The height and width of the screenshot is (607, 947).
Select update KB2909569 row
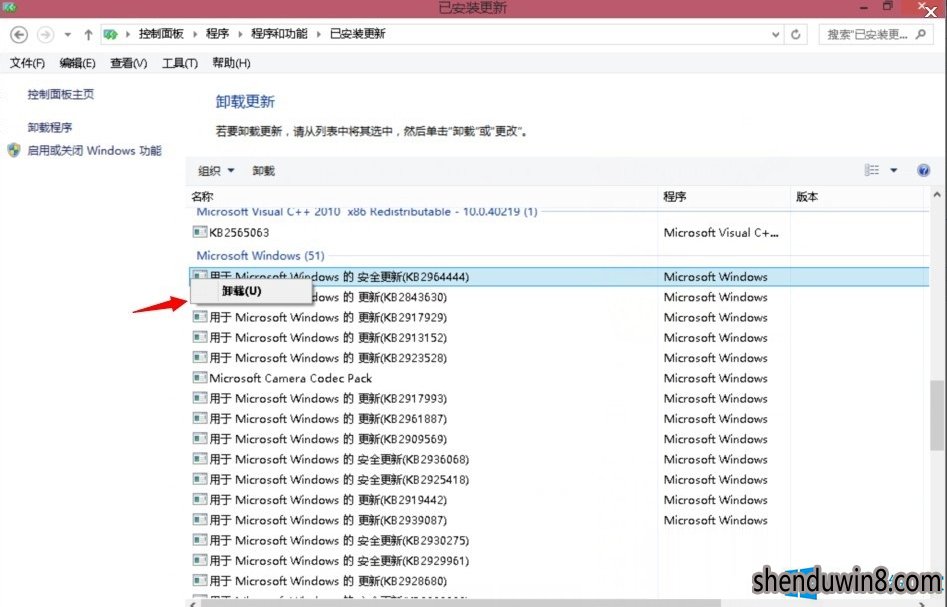tap(559, 439)
